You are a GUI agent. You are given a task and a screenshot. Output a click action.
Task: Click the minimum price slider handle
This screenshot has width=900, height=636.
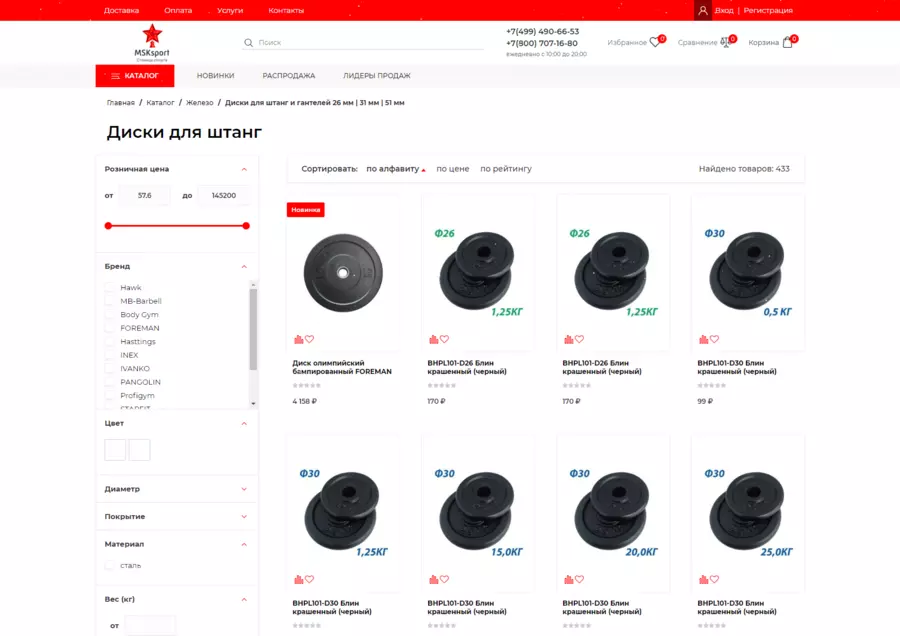click(108, 226)
